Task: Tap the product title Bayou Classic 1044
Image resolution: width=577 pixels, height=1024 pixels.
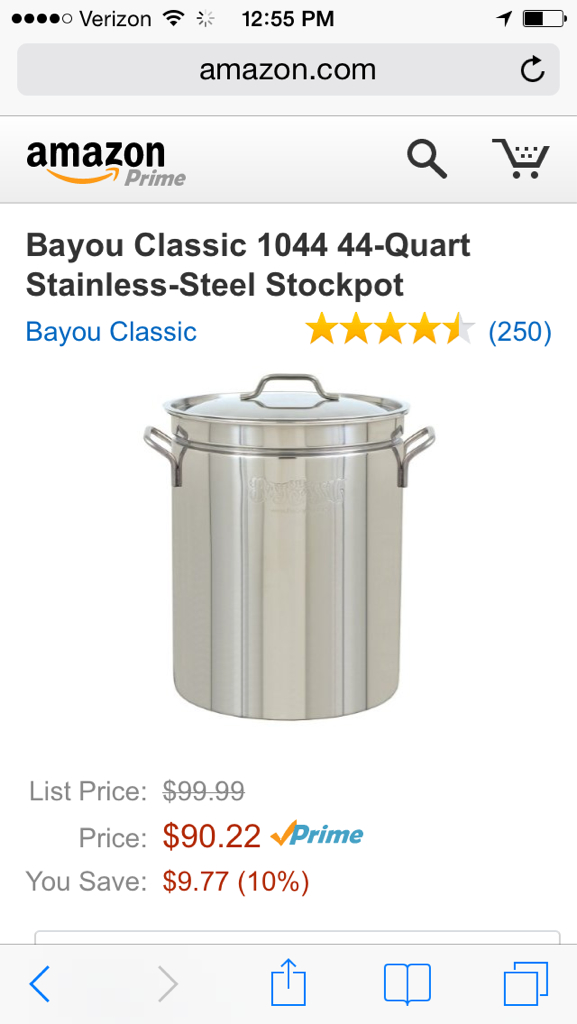Action: pos(248,265)
